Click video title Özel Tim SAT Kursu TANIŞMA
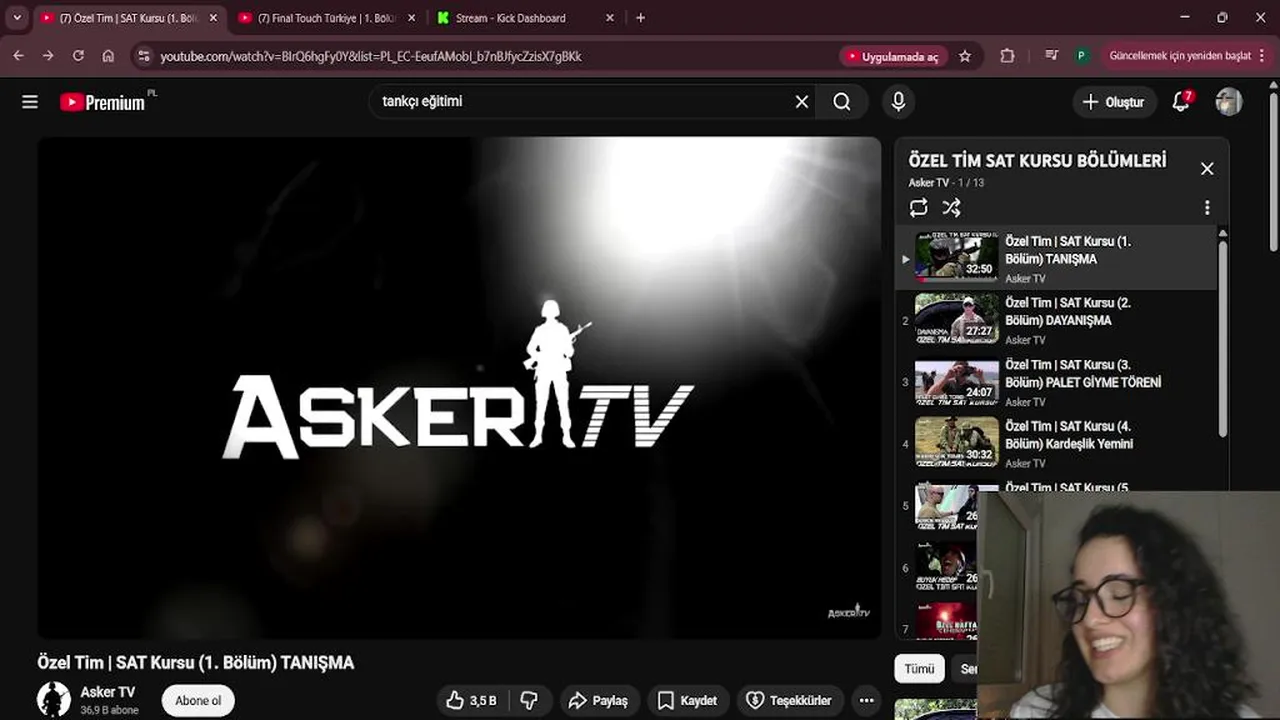Image resolution: width=1280 pixels, height=720 pixels. 196,663
